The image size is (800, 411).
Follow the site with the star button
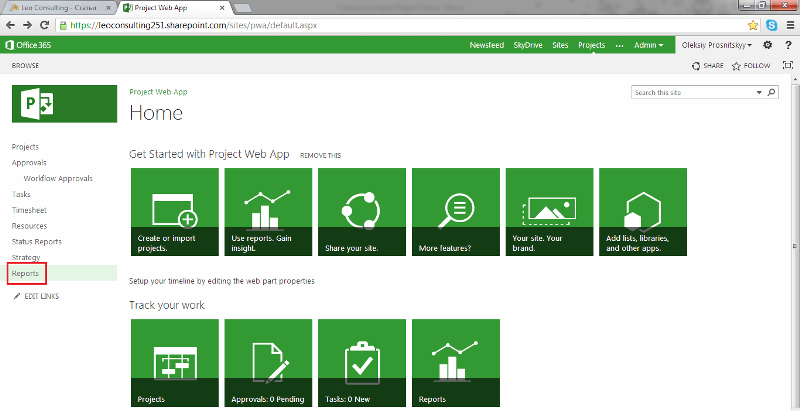pos(751,66)
